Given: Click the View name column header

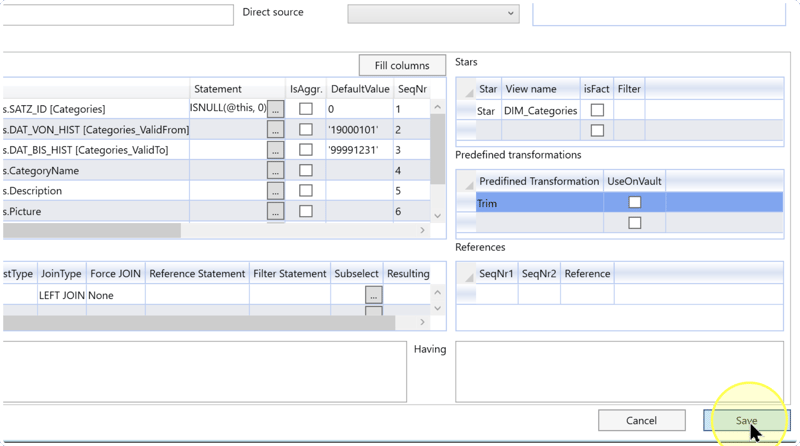Looking at the screenshot, I should click(x=541, y=89).
